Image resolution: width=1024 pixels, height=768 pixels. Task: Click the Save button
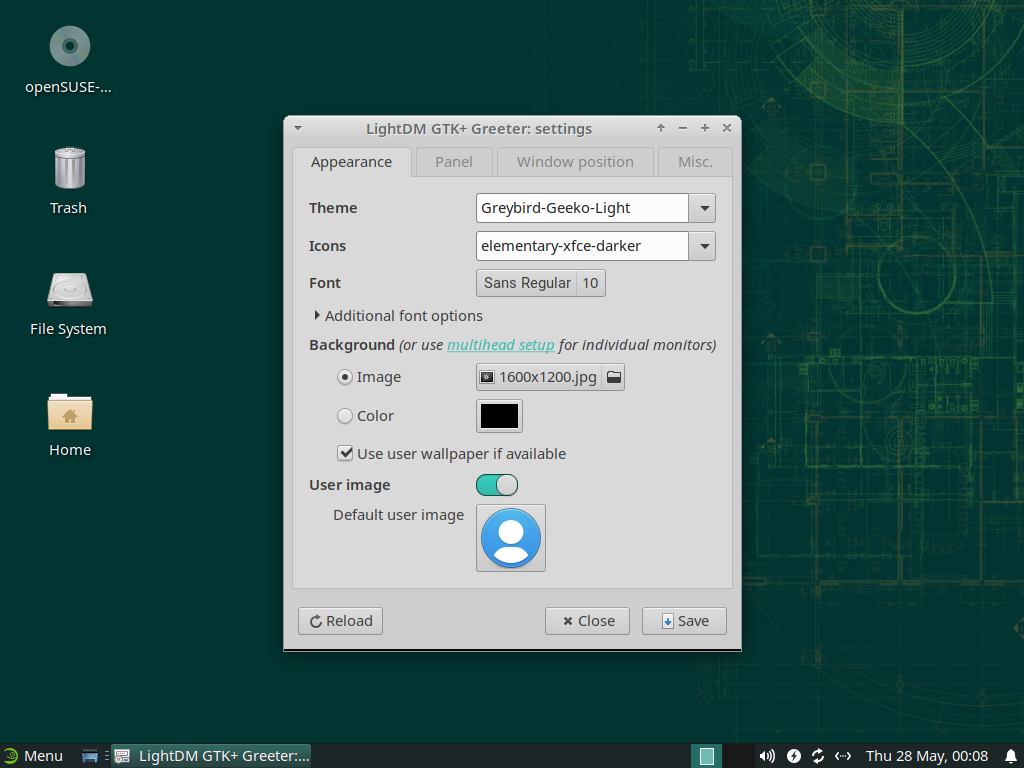(x=684, y=621)
